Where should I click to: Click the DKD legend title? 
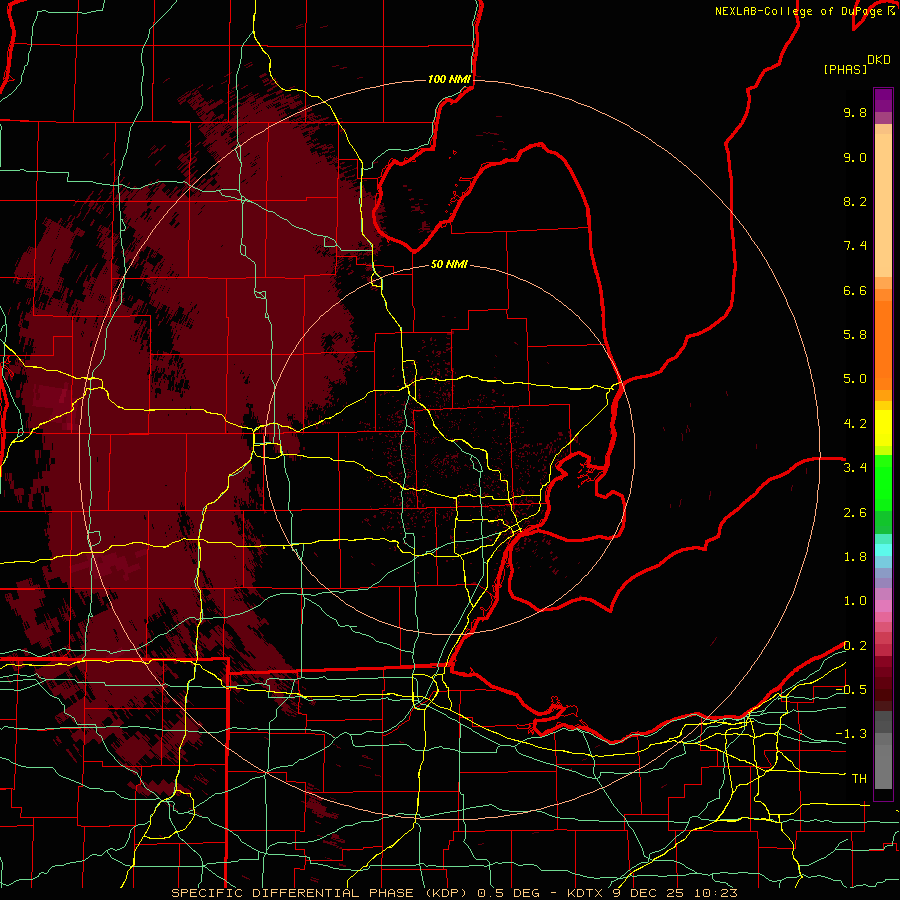click(879, 60)
